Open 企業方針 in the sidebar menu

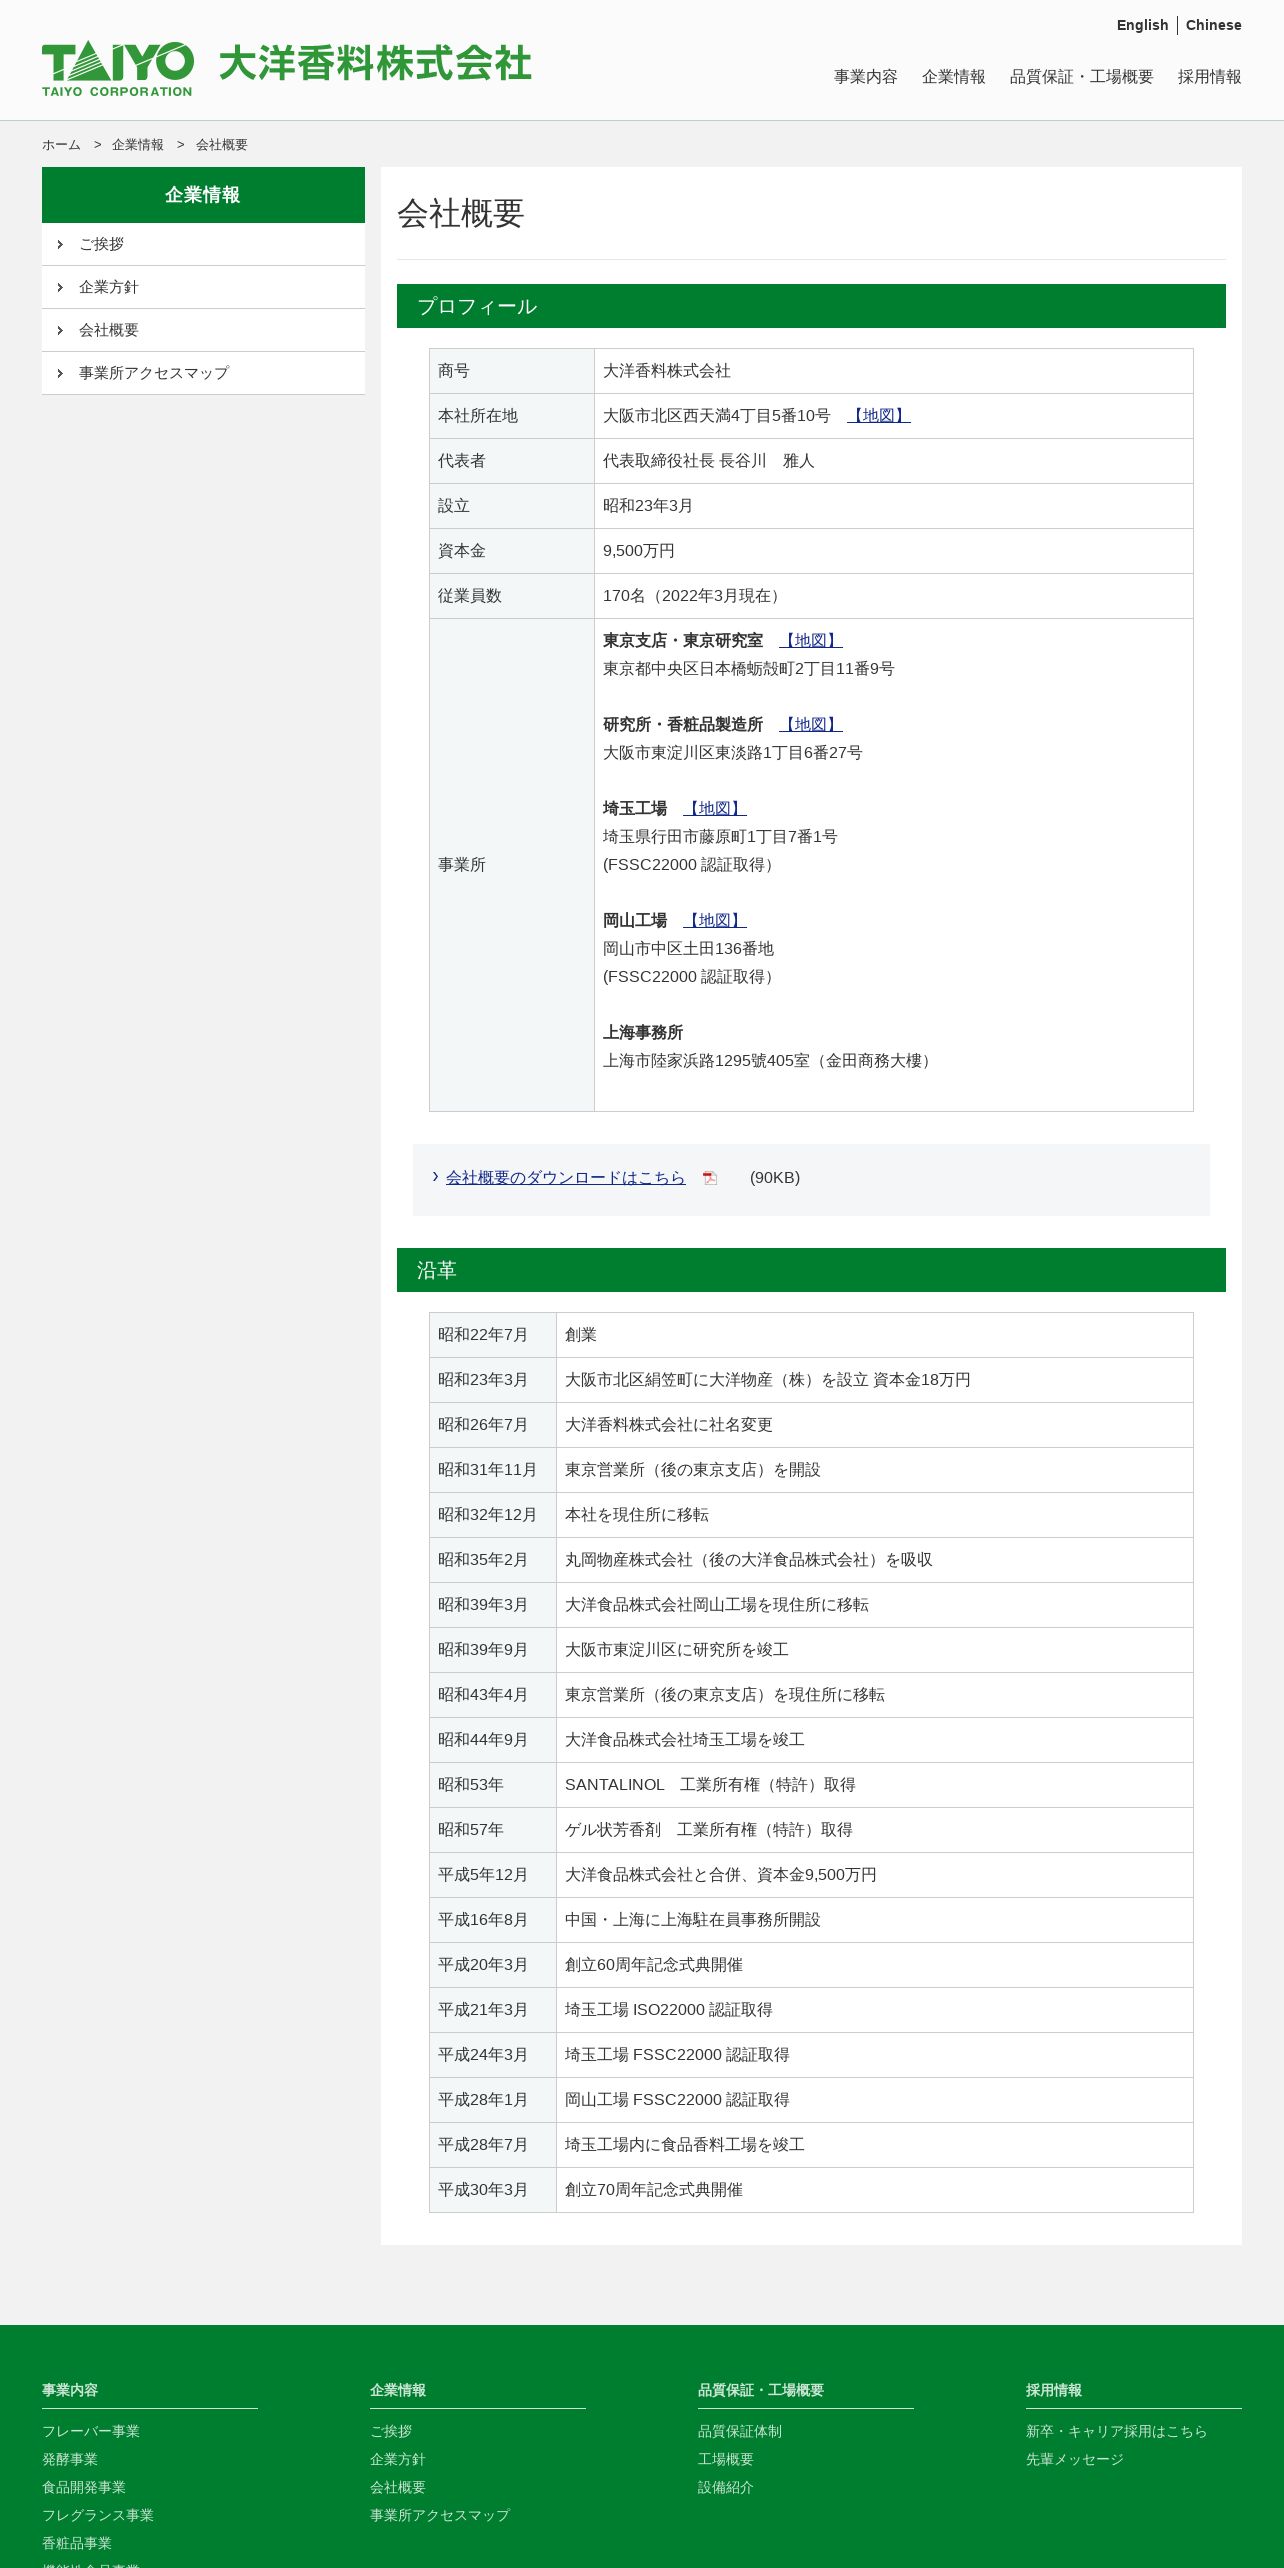[203, 287]
